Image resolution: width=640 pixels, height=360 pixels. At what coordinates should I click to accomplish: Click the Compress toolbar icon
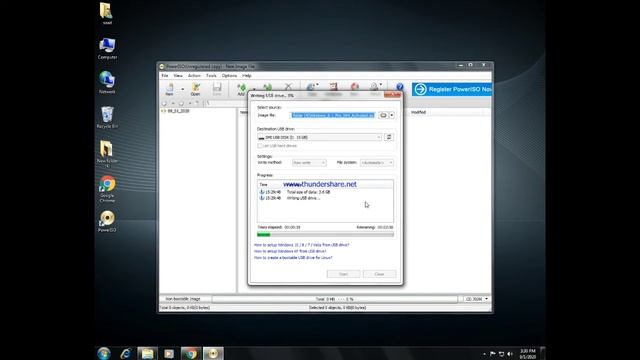tap(333, 87)
